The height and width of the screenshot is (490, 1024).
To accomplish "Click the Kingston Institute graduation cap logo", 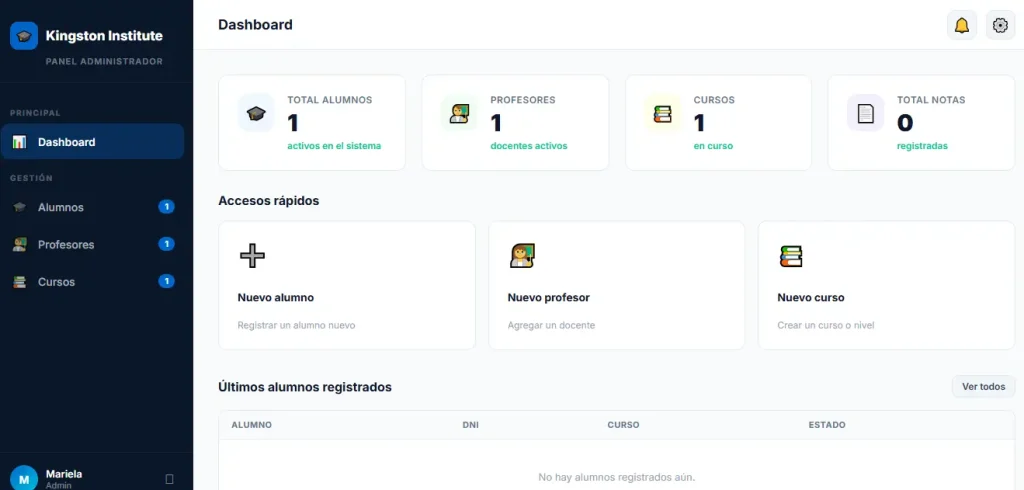I will click(24, 36).
